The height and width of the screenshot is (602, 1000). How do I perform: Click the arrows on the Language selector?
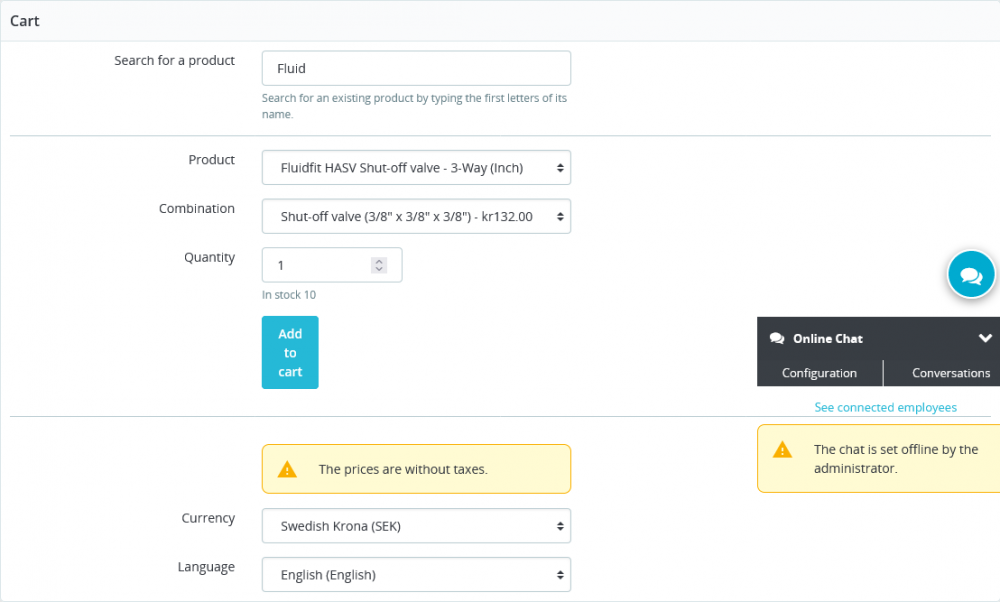pos(559,574)
